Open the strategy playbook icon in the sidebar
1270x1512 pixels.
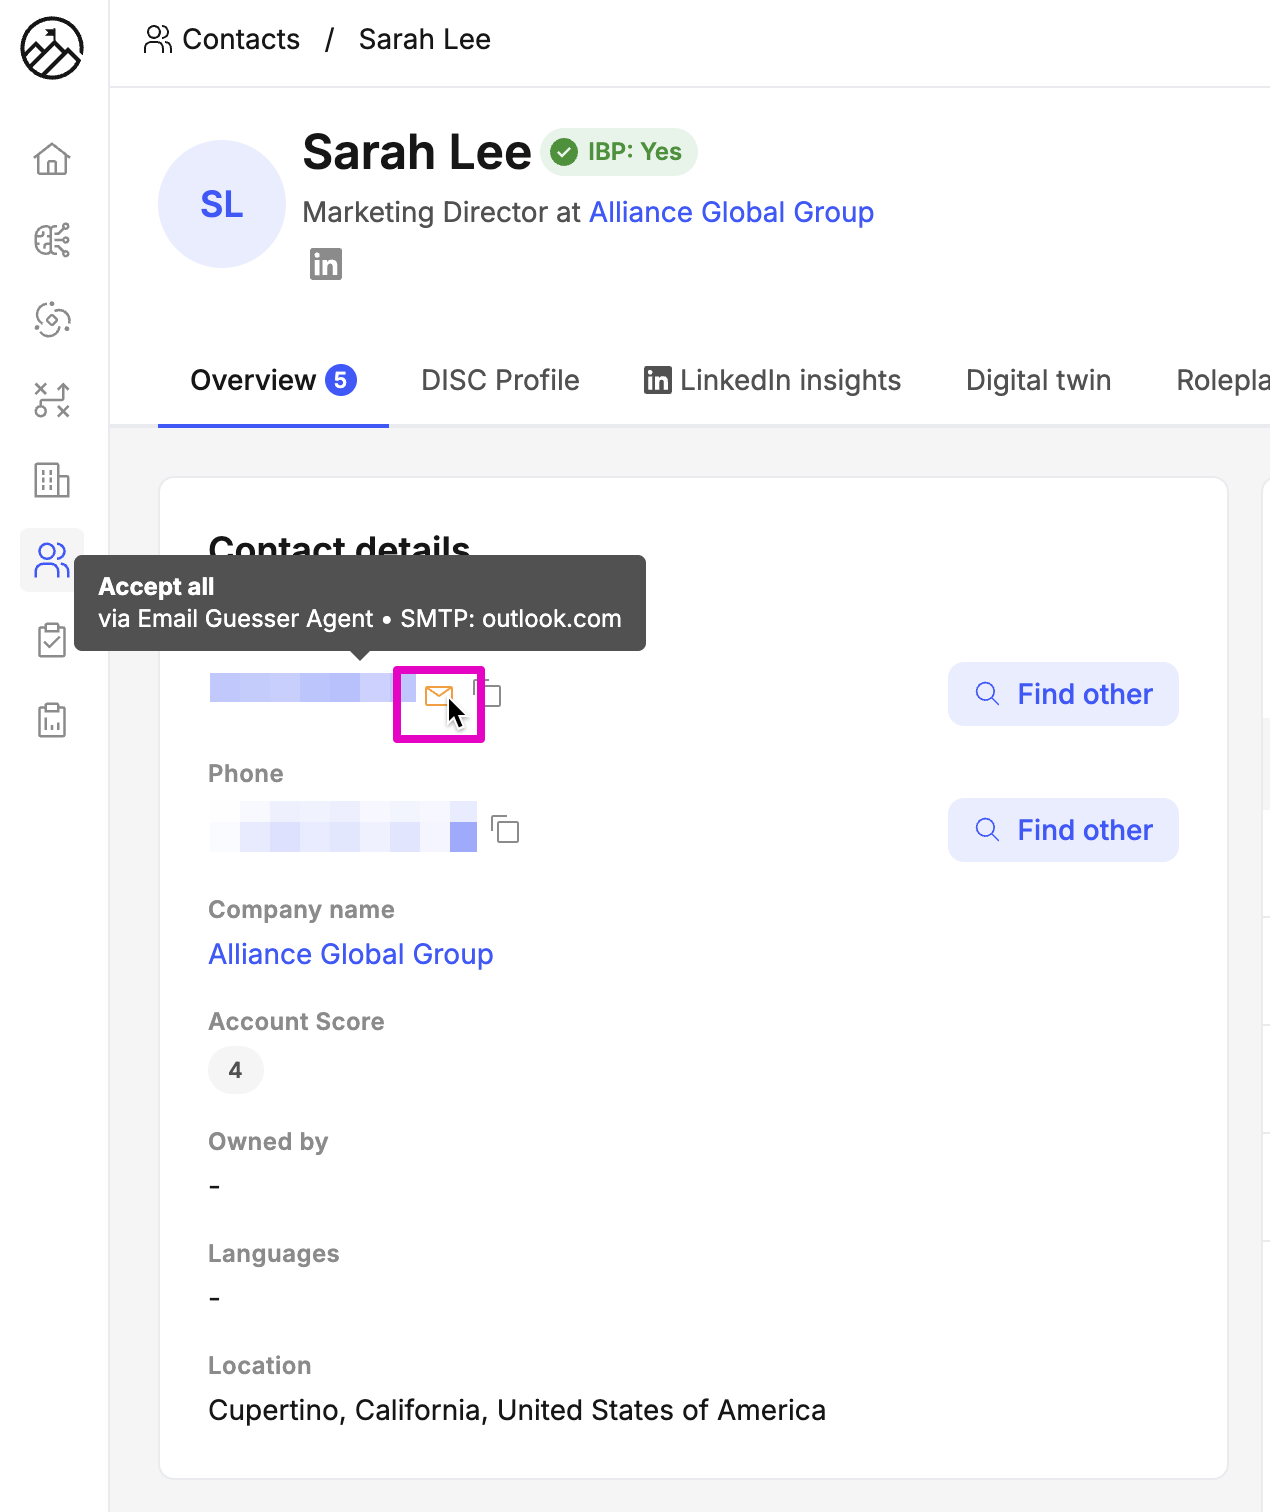51,401
